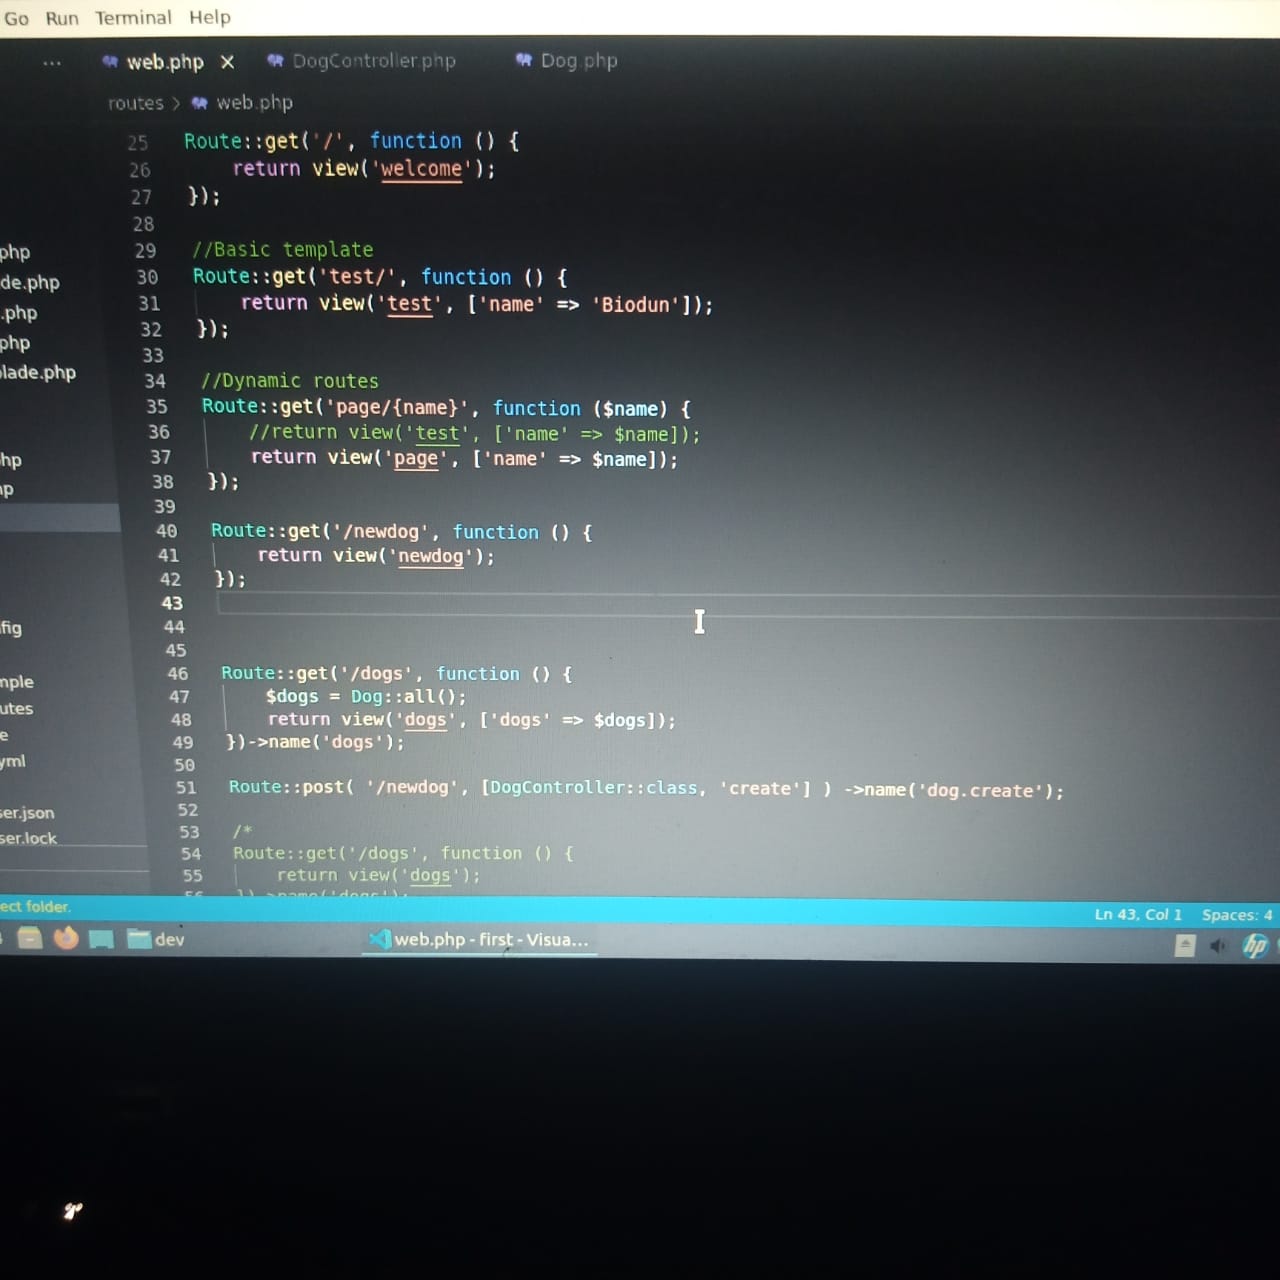
Task: Switch to the DogController.php tab
Action: point(362,61)
